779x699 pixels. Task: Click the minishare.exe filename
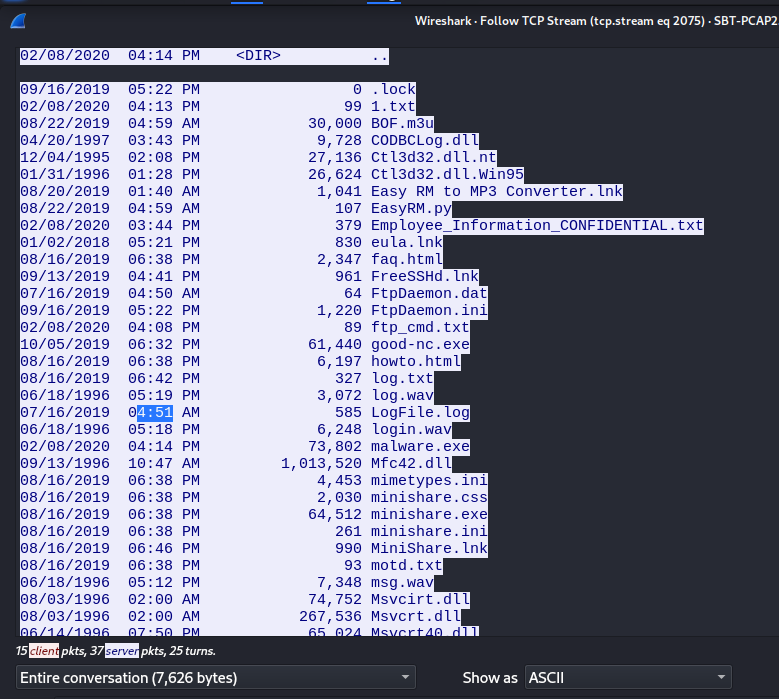[x=429, y=514]
